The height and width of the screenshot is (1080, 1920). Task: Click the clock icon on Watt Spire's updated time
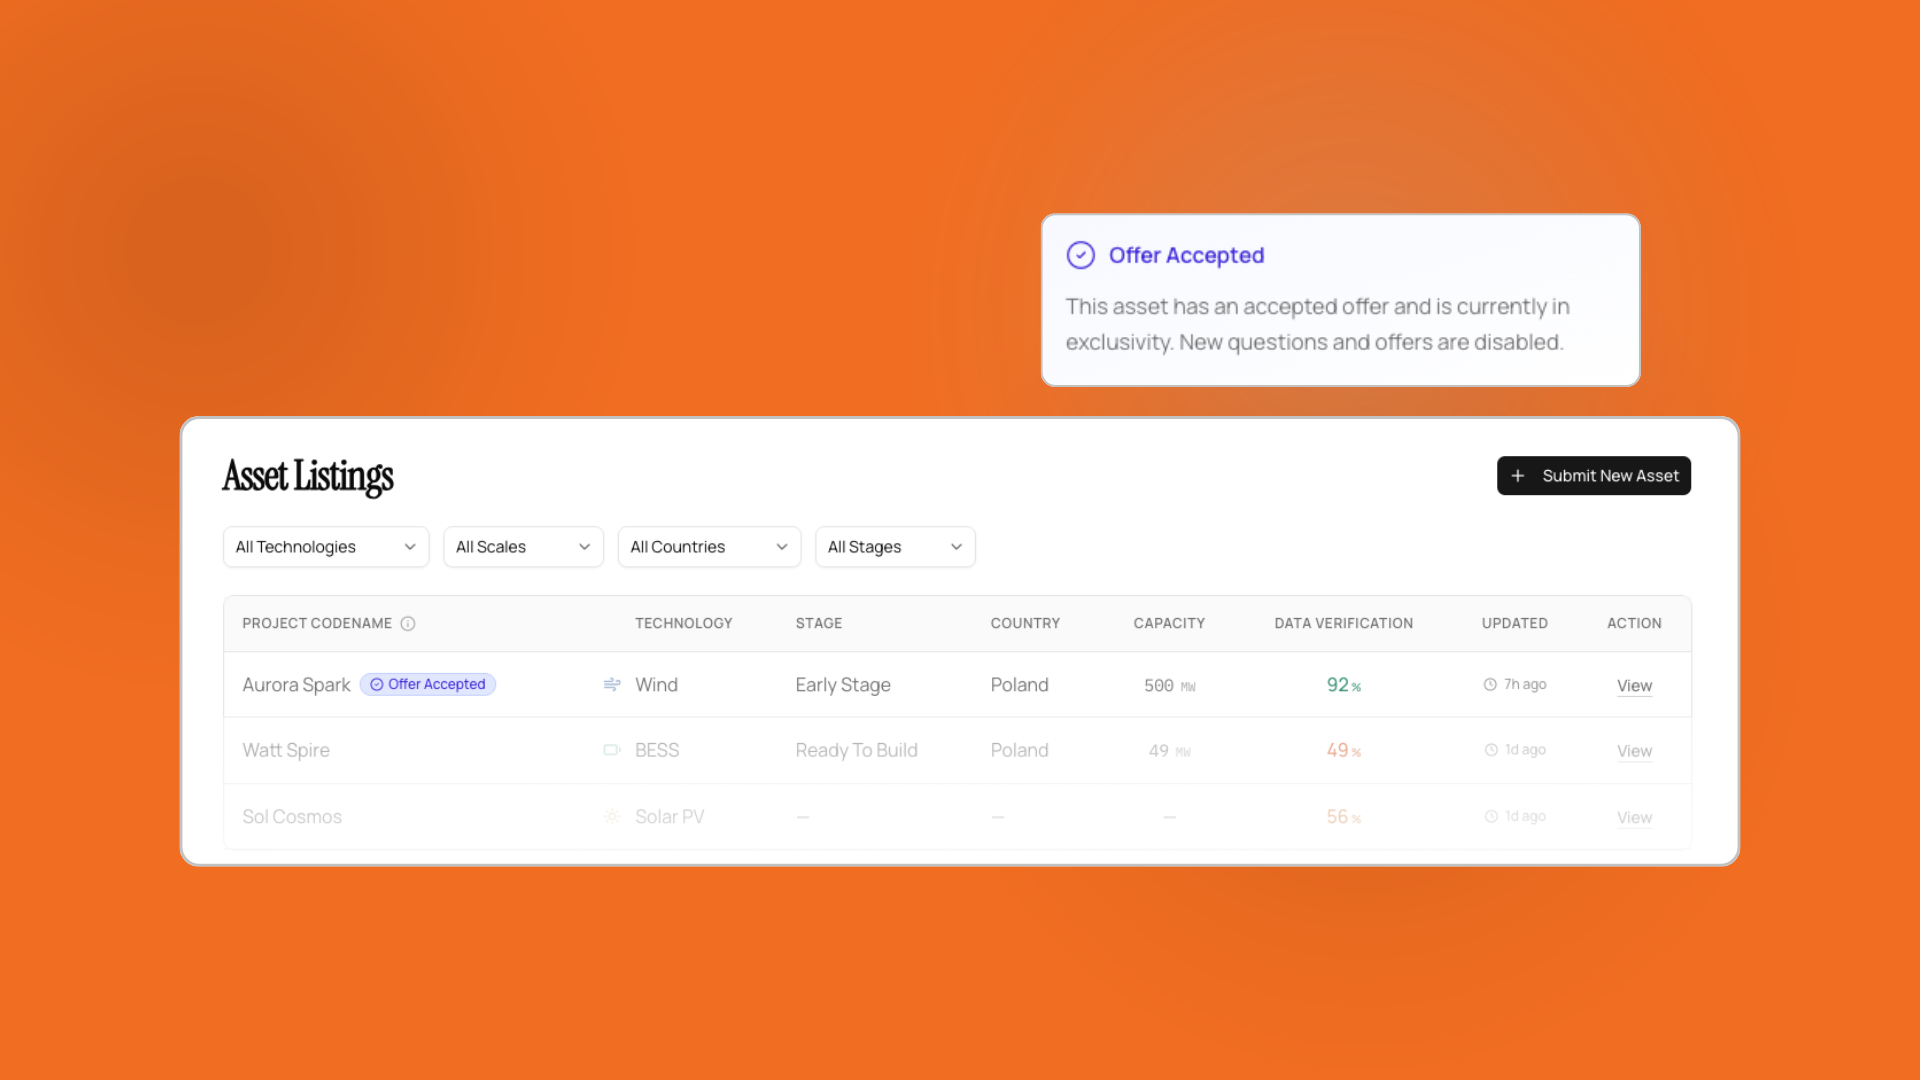1489,750
